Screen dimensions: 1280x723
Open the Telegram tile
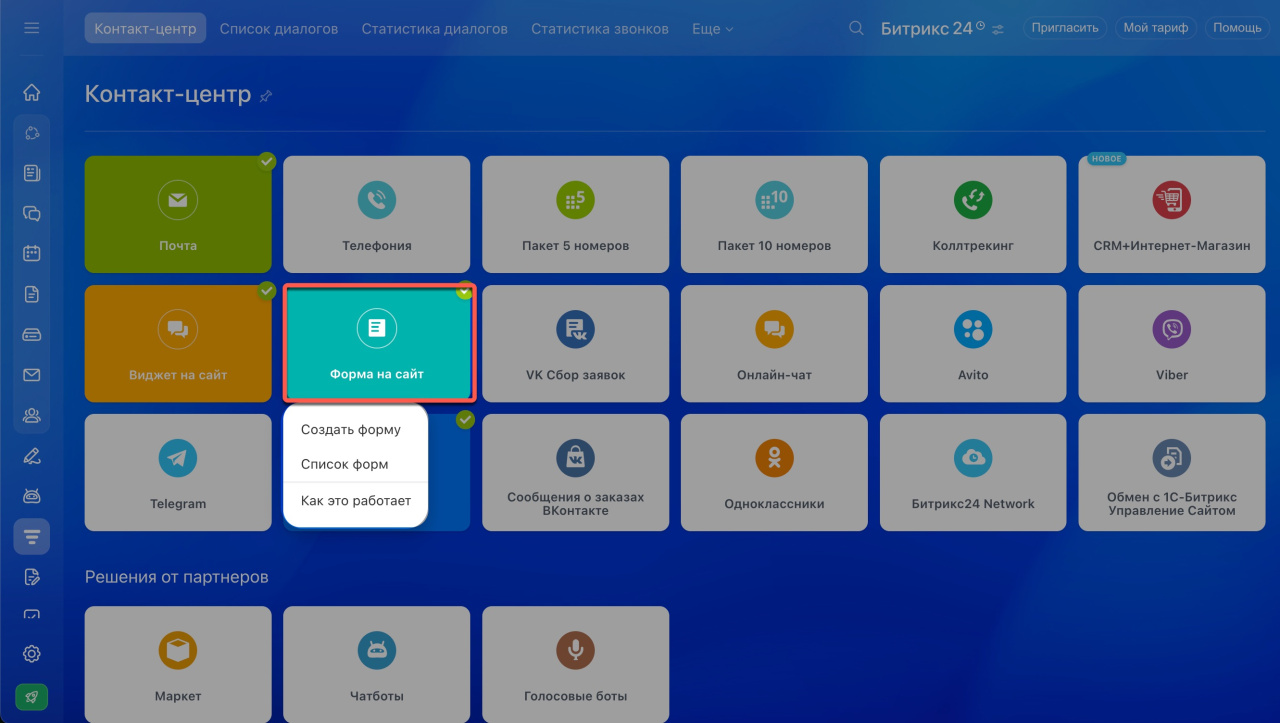coord(178,472)
